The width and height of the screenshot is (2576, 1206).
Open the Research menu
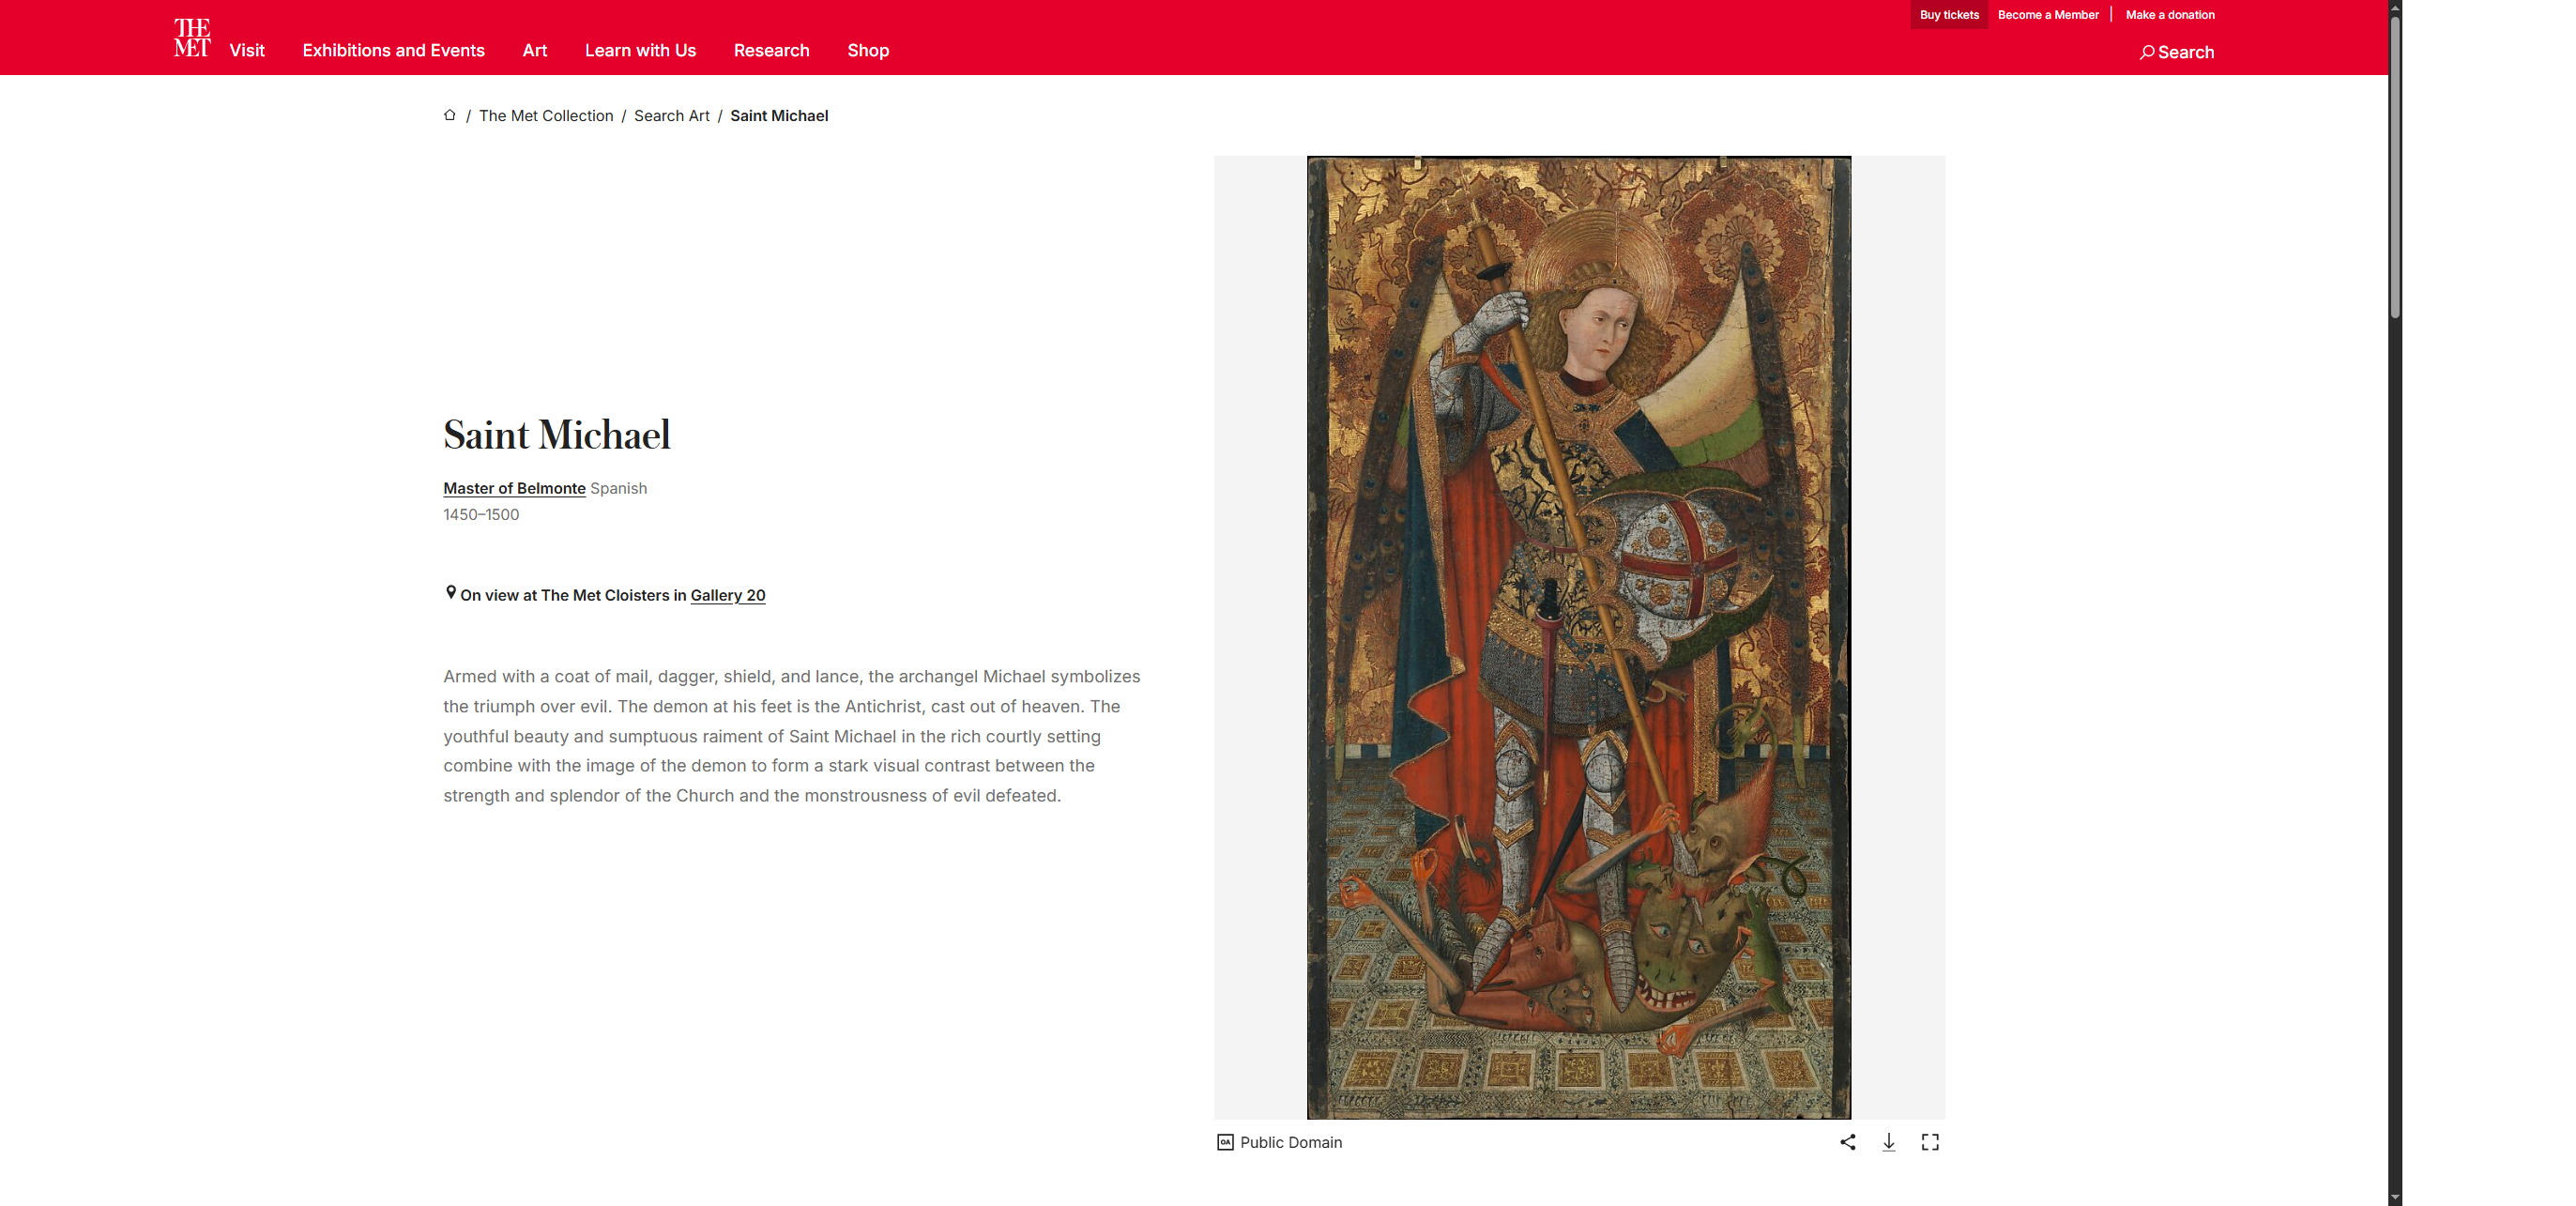[771, 50]
